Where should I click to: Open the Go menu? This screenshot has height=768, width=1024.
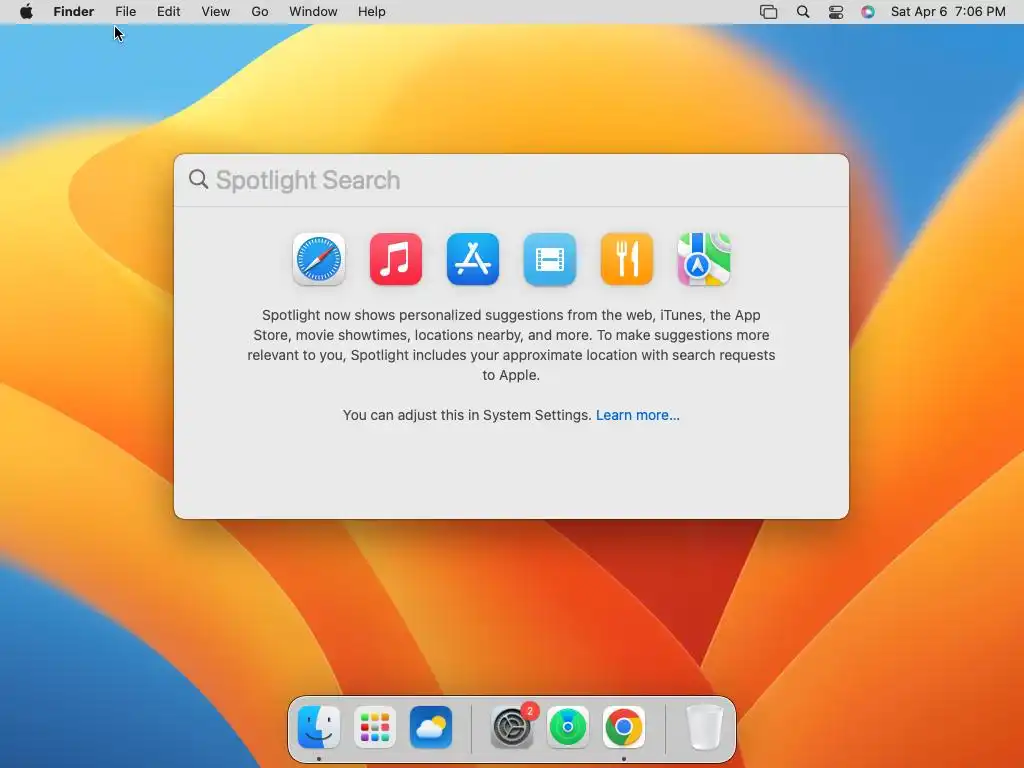point(260,12)
